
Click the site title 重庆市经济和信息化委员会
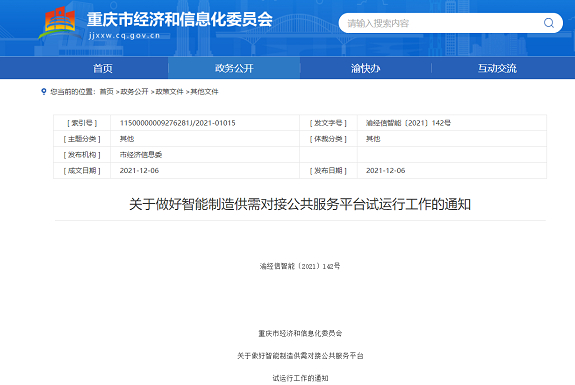point(180,19)
